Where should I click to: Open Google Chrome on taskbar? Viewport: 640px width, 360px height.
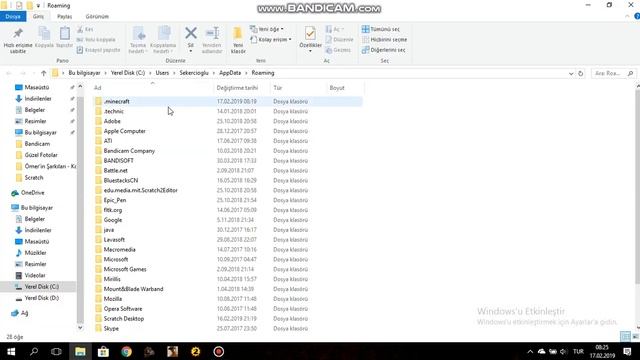tap(127, 351)
